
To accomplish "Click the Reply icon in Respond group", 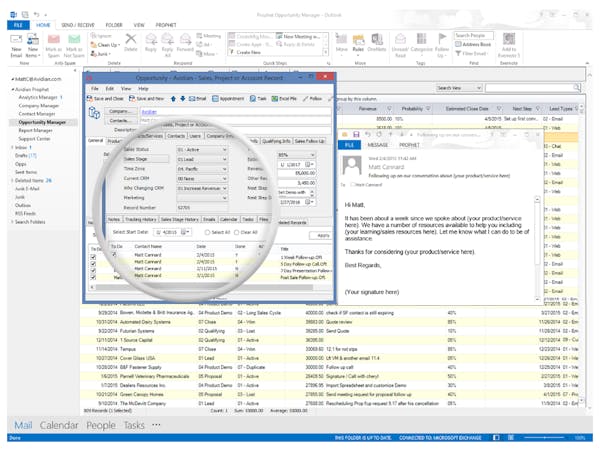I will point(151,42).
